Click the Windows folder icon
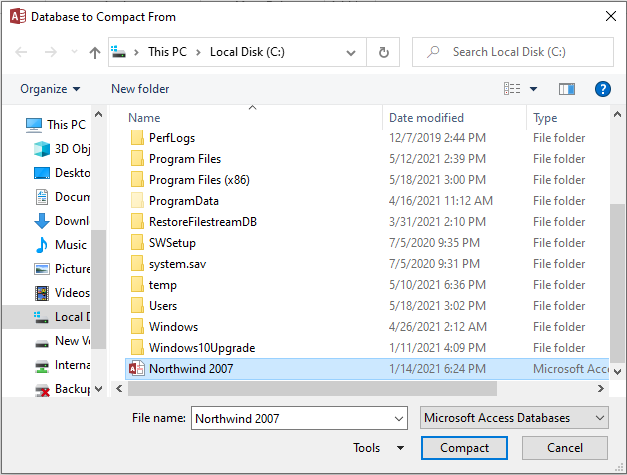 [137, 327]
